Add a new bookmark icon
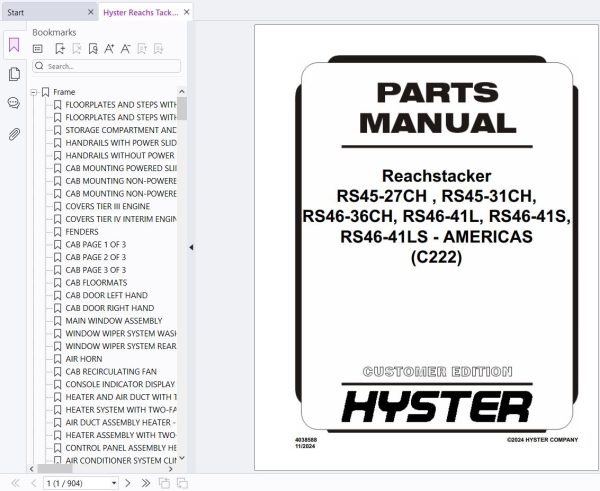 pyautogui.click(x=60, y=49)
